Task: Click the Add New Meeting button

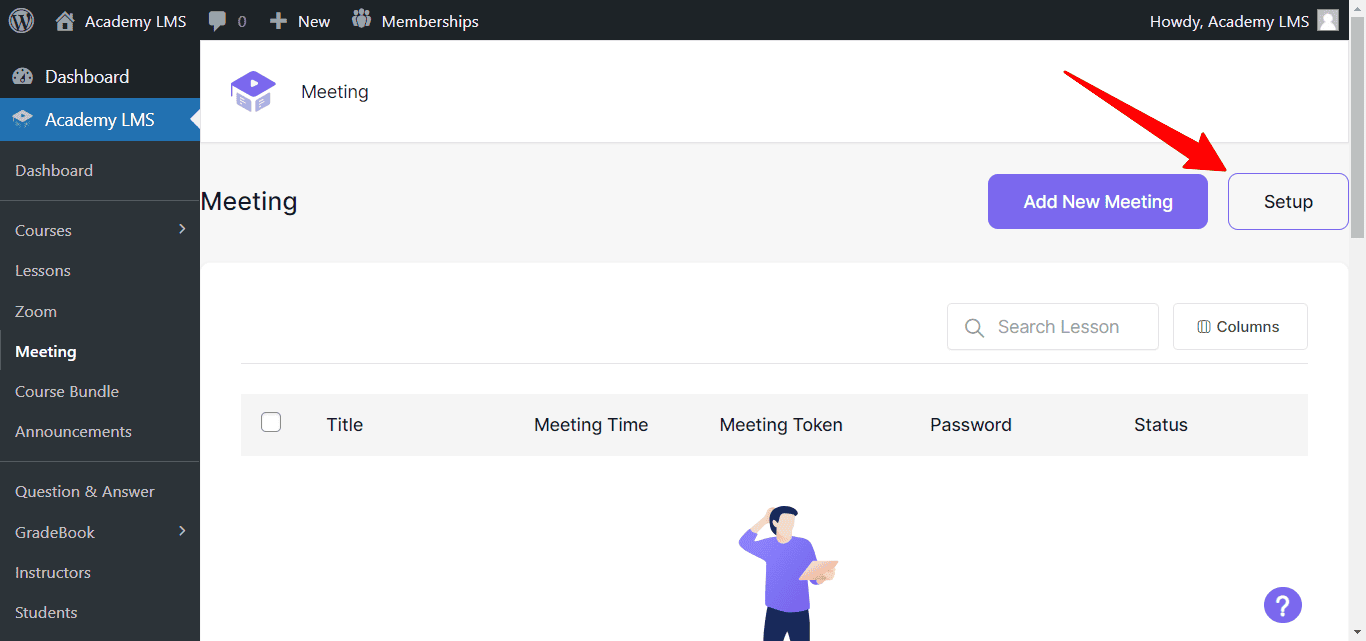Action: click(x=1098, y=202)
